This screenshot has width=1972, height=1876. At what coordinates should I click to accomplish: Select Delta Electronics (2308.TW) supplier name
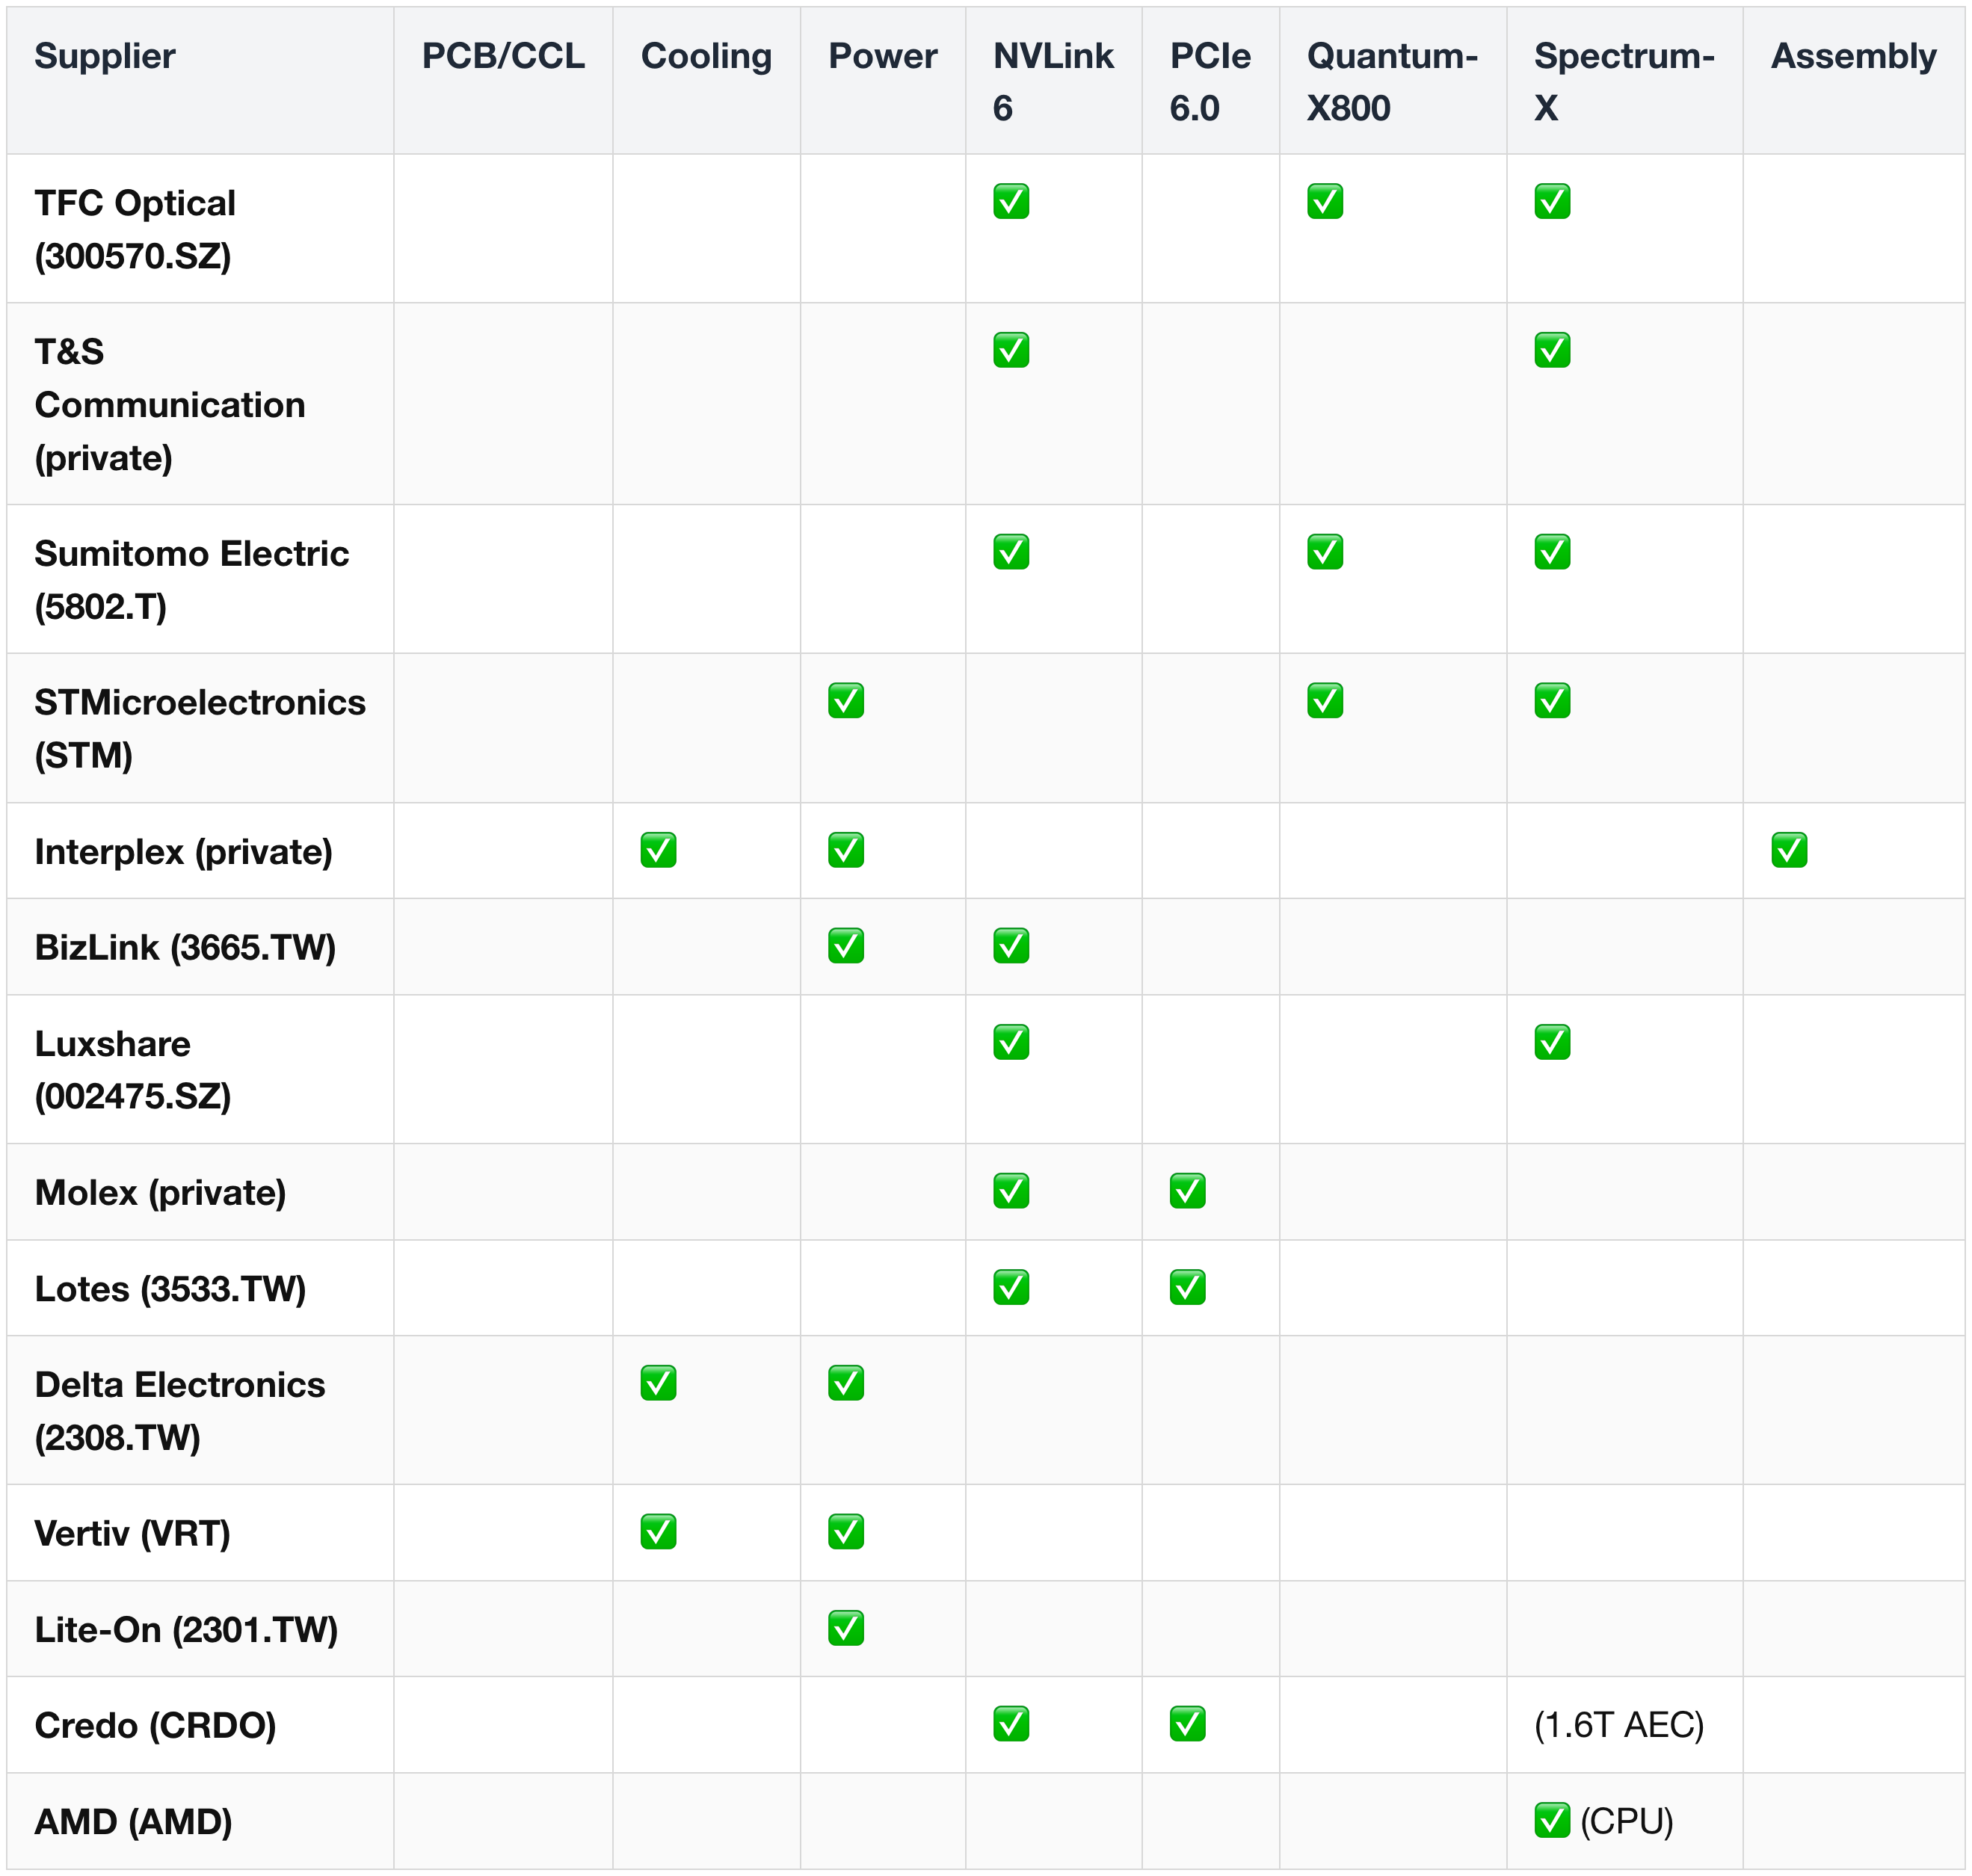coord(180,1411)
